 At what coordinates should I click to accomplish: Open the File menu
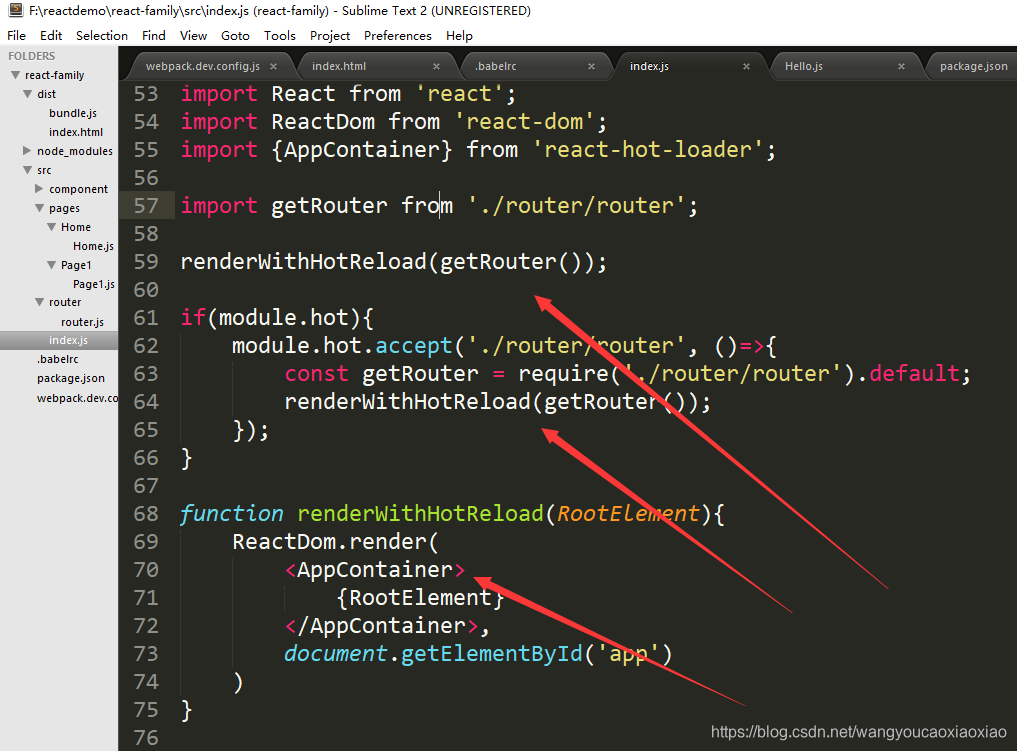pos(16,35)
